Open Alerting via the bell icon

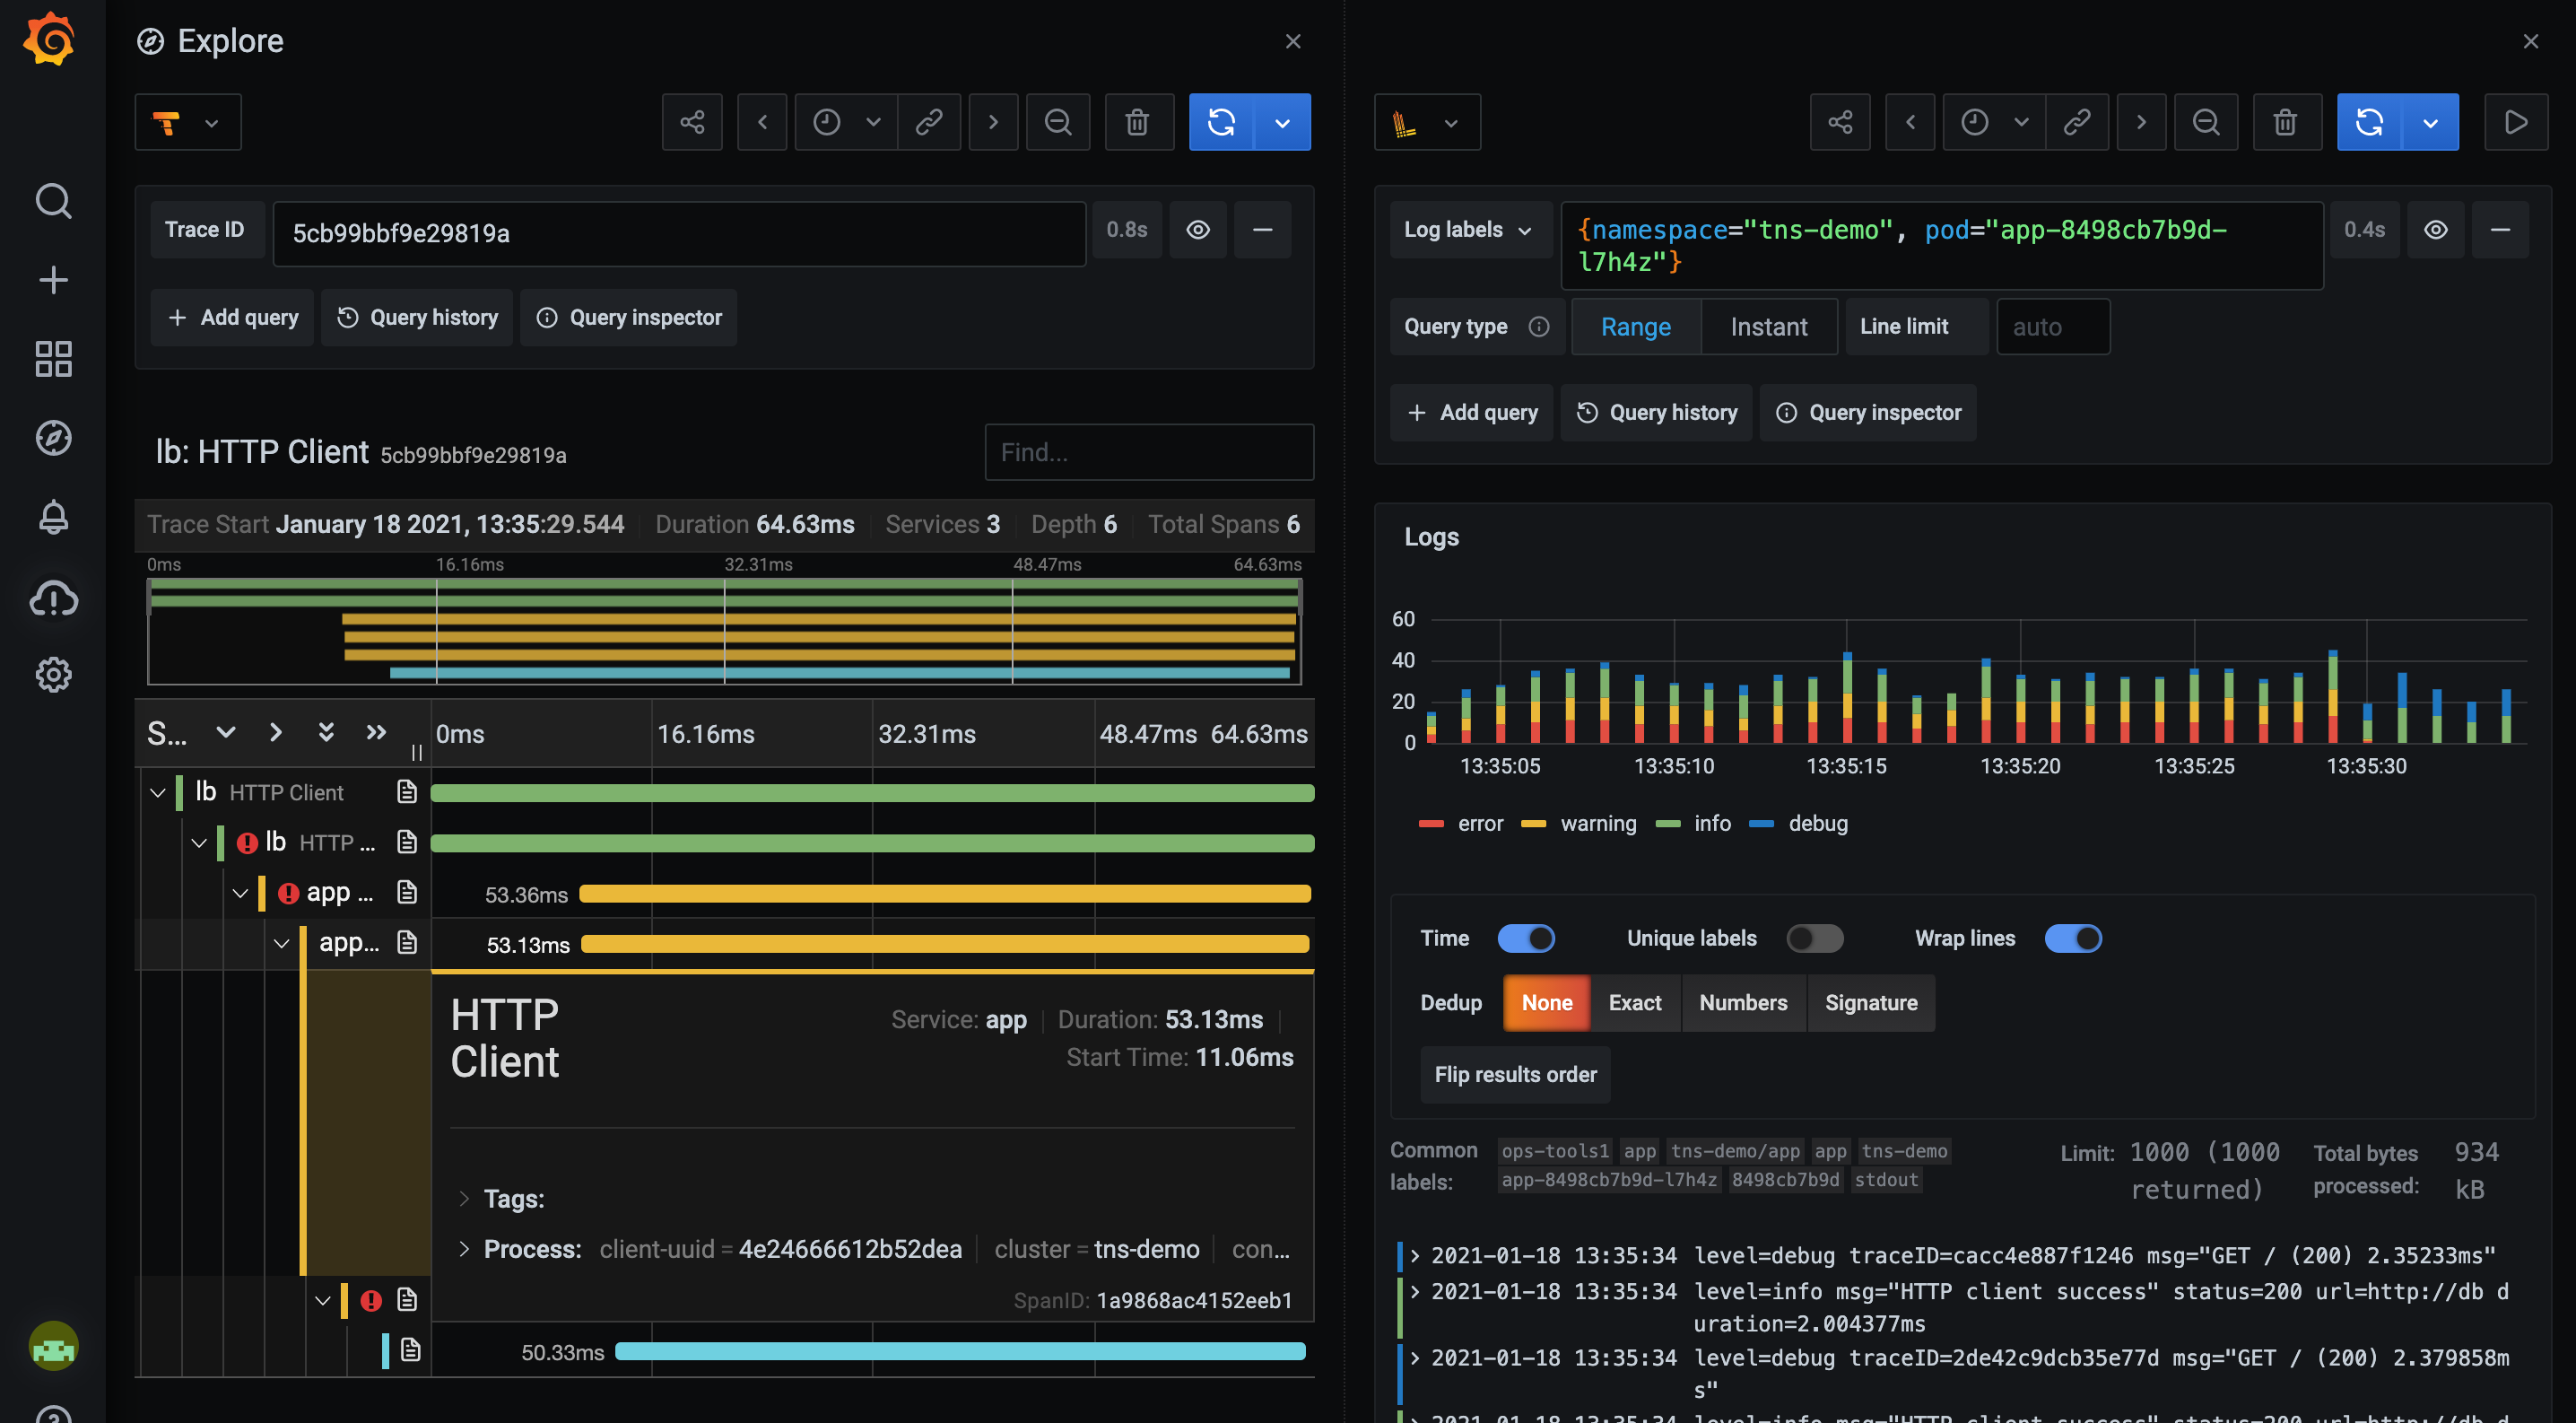(52, 516)
